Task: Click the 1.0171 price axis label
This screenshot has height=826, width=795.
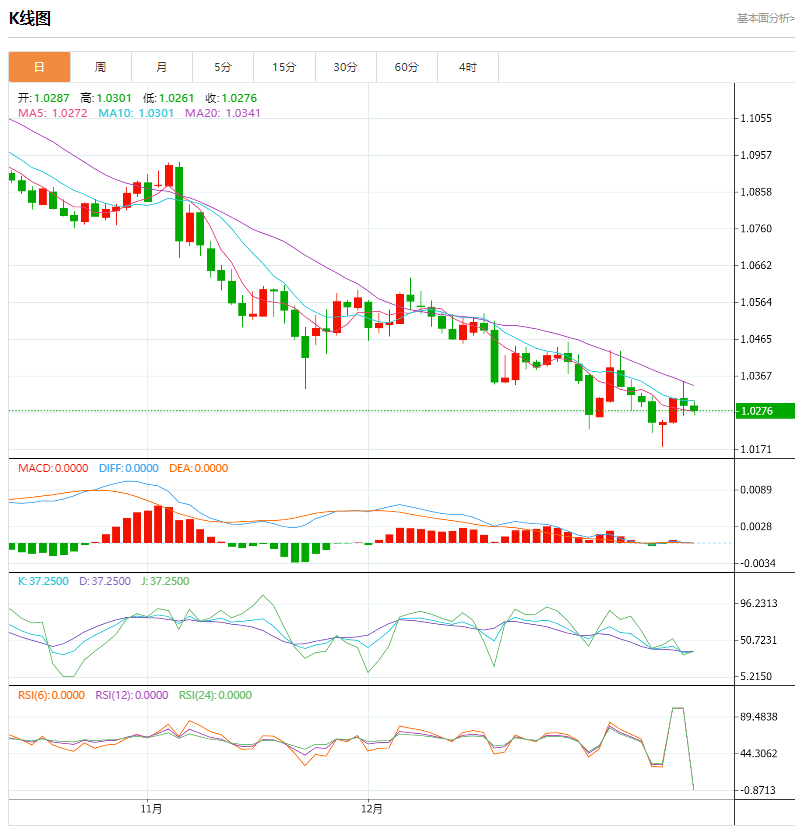Action: pyautogui.click(x=756, y=449)
